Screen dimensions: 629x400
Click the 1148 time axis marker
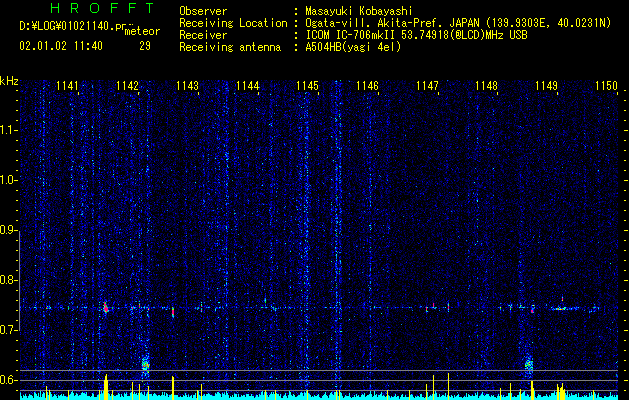pos(486,85)
